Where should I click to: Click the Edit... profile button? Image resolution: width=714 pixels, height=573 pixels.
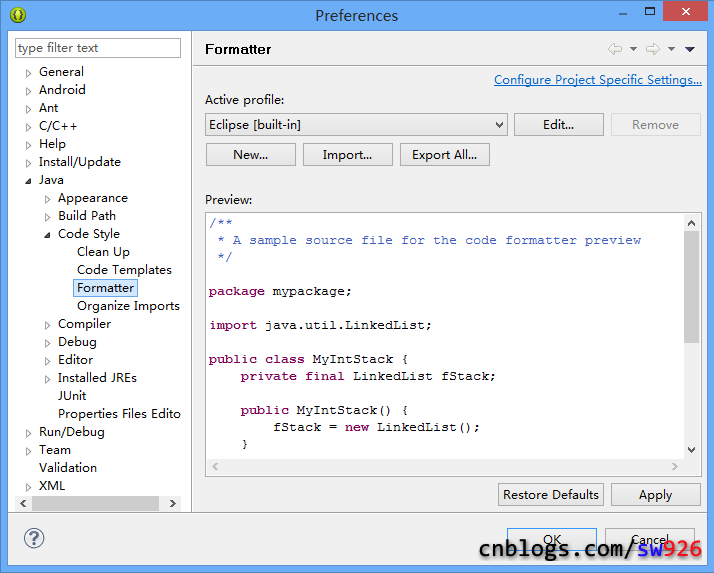coord(558,125)
